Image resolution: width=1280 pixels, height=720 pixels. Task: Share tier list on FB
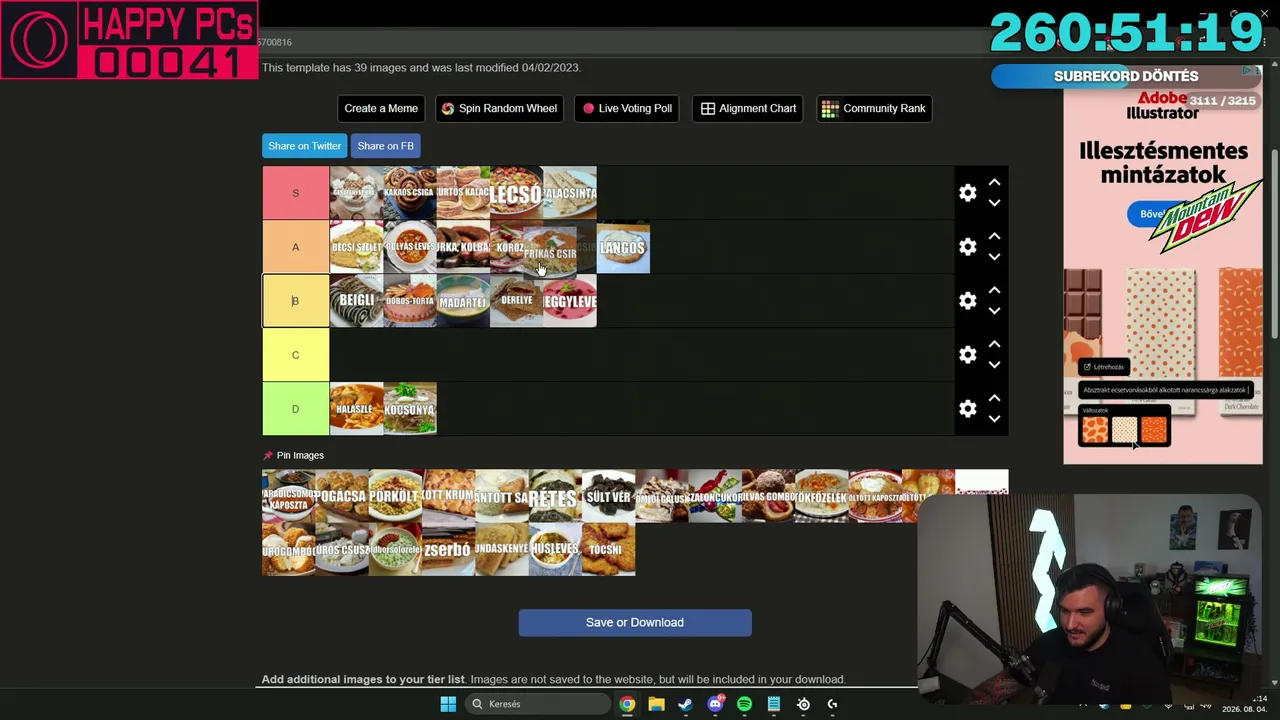(385, 146)
